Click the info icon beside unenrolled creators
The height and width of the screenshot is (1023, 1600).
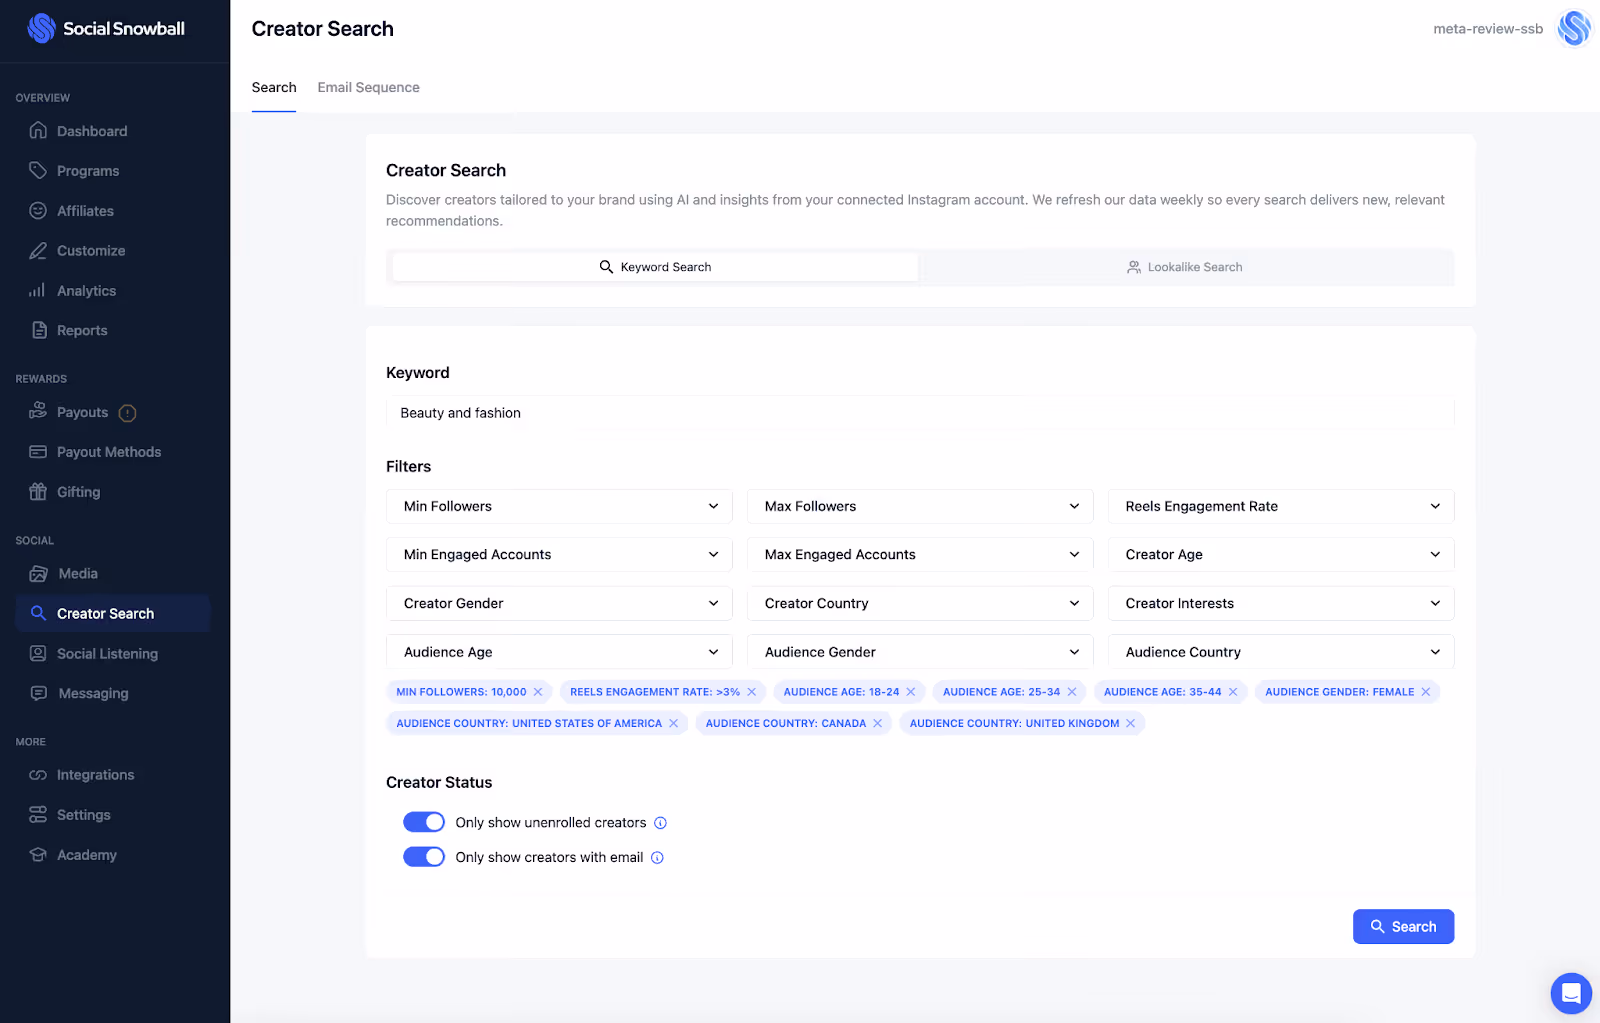pyautogui.click(x=660, y=823)
